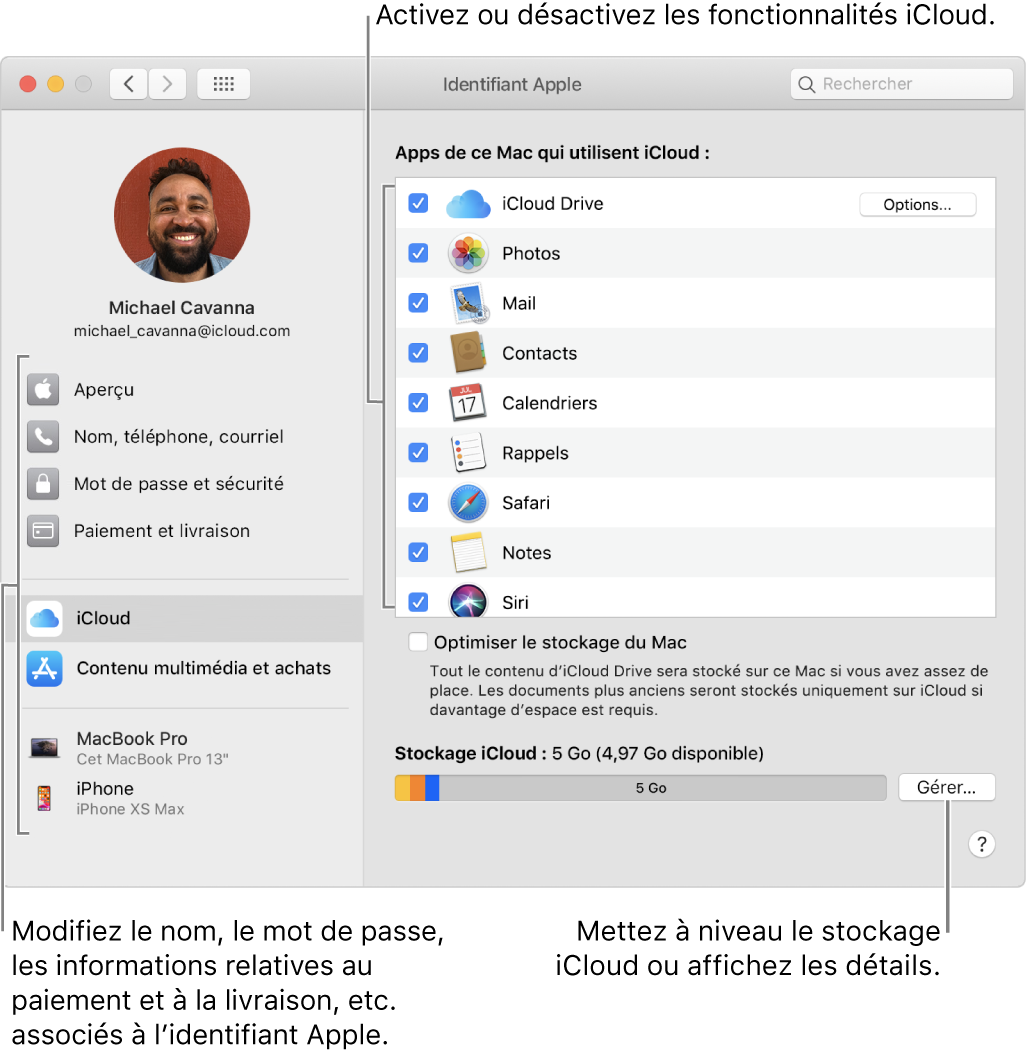Click the MacBook Pro device icon
Image resolution: width=1027 pixels, height=1056 pixels.
(x=44, y=747)
